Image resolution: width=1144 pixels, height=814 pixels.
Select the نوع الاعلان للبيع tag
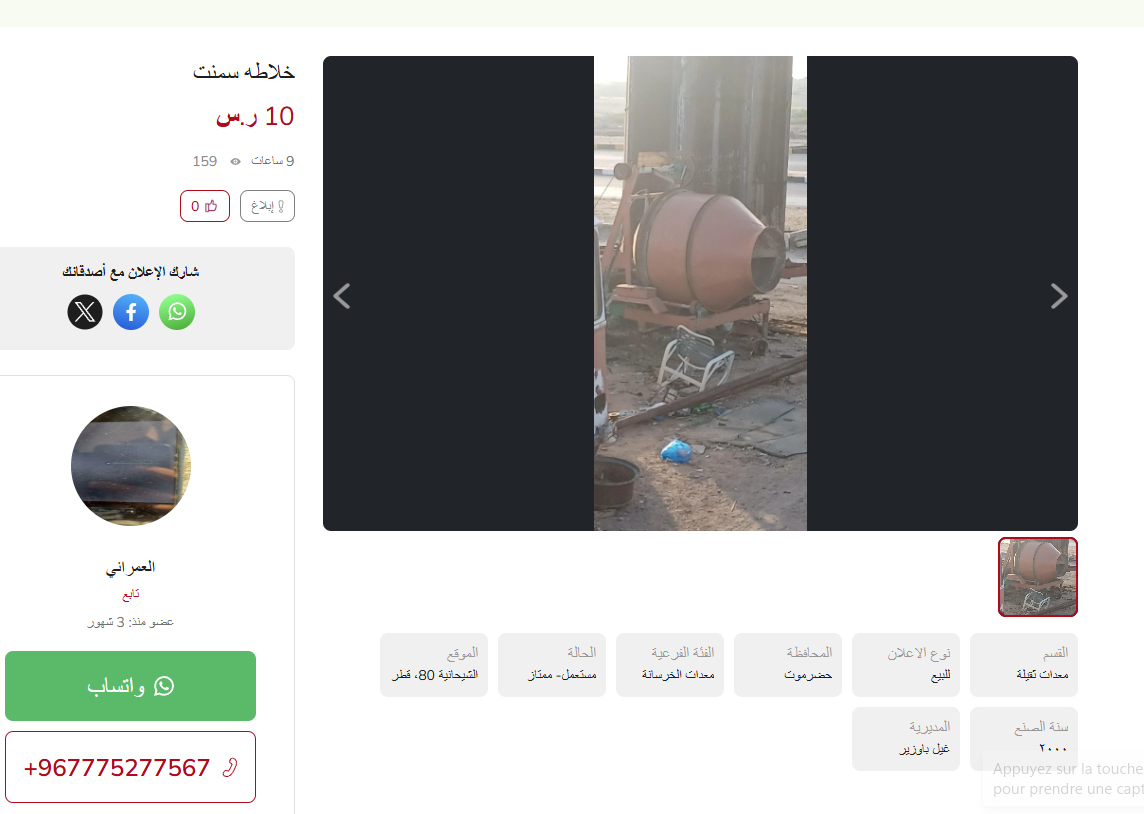906,664
